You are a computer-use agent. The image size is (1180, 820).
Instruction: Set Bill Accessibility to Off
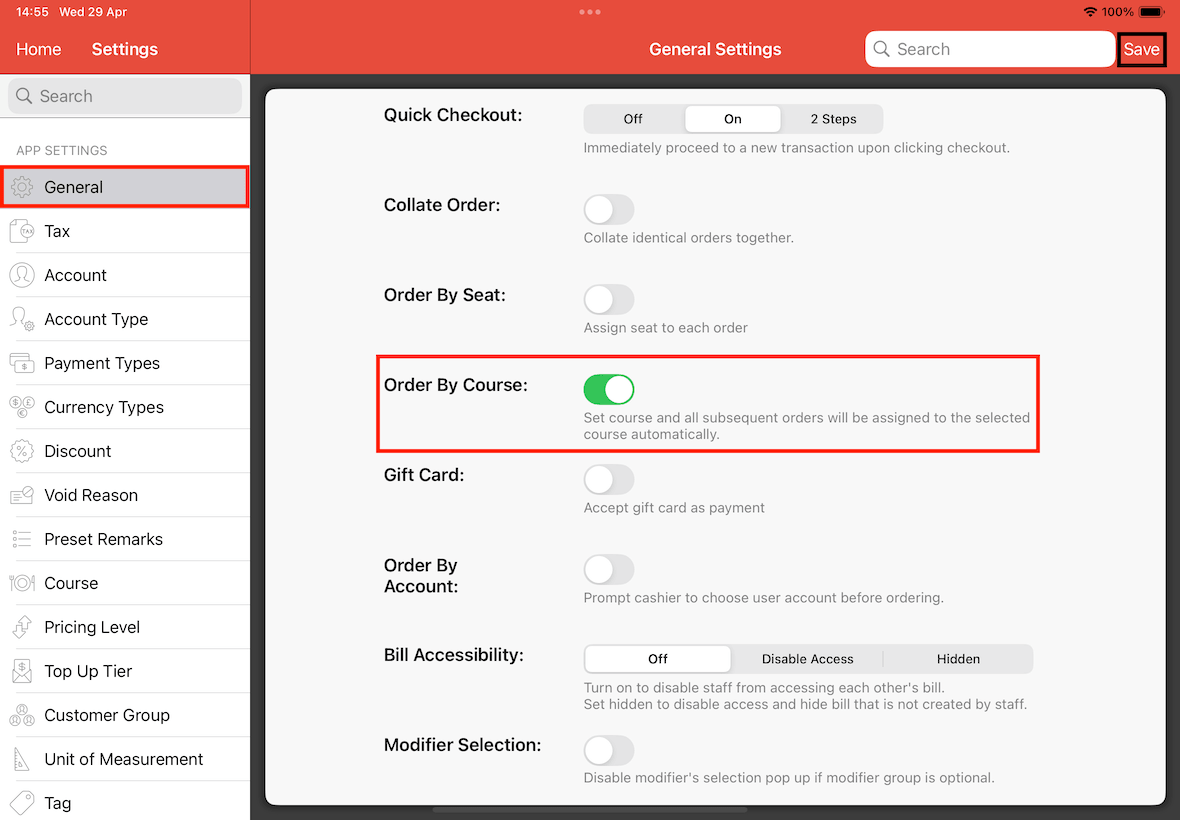[658, 659]
